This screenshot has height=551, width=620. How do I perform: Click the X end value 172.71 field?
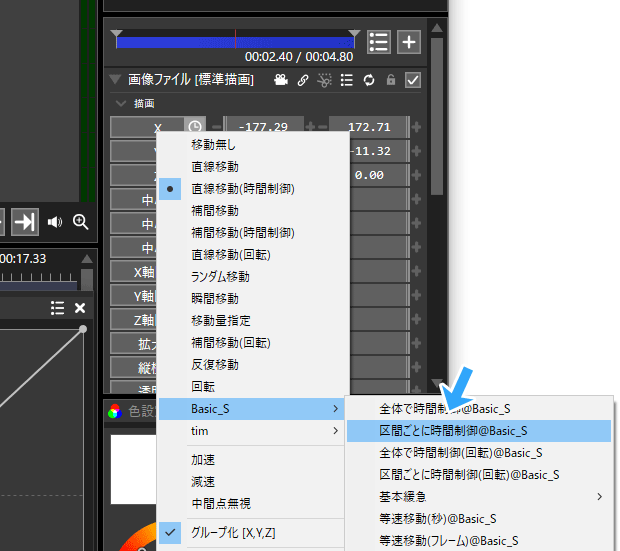click(x=369, y=127)
